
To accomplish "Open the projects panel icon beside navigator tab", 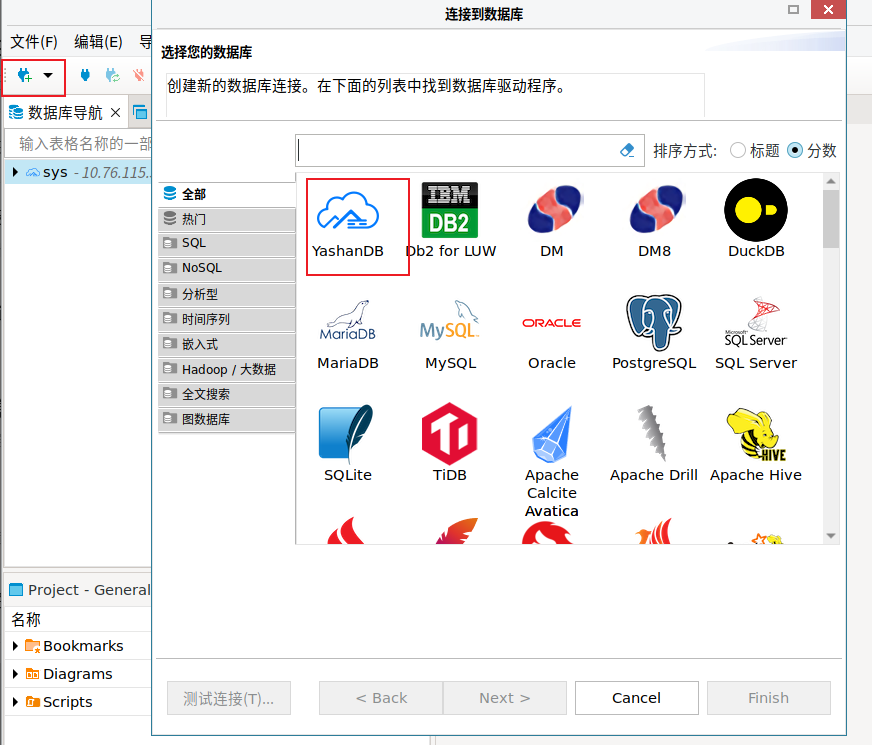I will coord(140,113).
